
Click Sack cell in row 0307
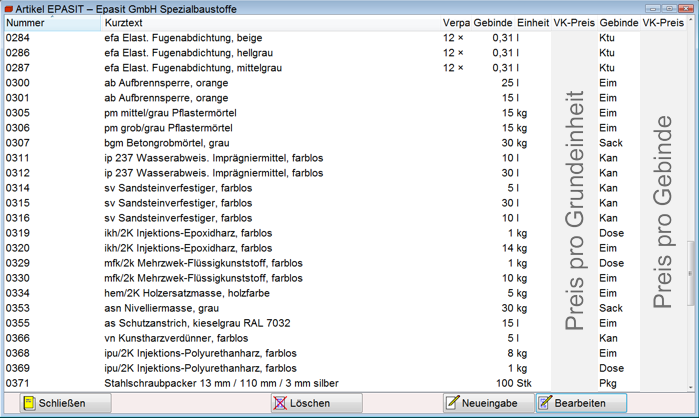tap(611, 143)
